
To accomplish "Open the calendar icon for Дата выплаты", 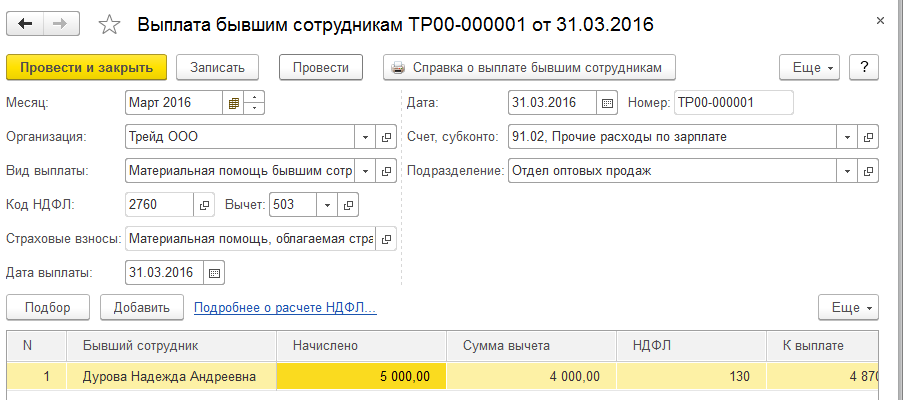I will pos(215,272).
